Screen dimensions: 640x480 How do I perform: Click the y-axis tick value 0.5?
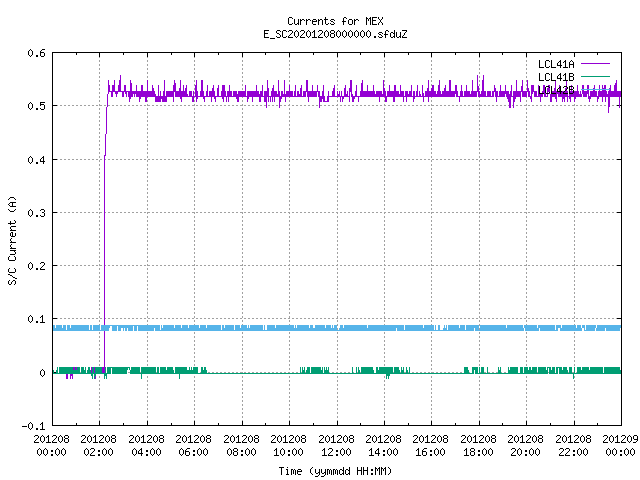click(x=37, y=106)
